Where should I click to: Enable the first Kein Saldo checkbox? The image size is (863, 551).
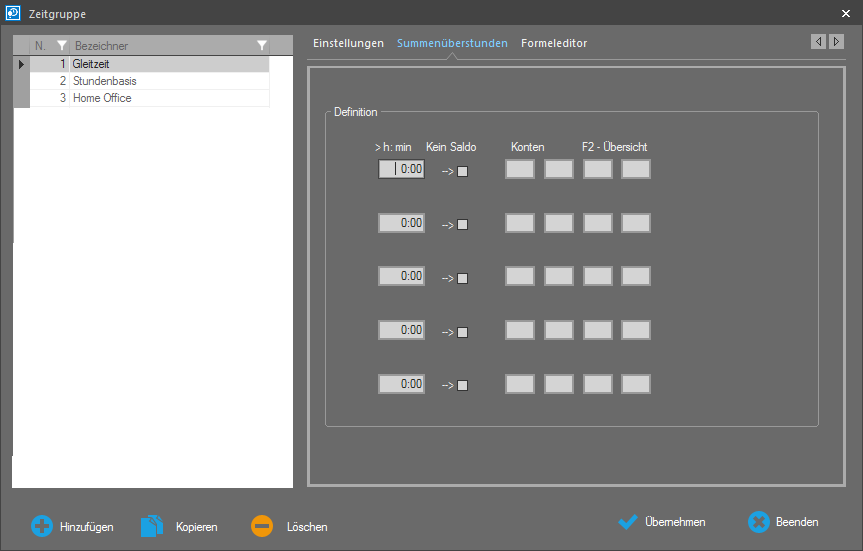462,171
